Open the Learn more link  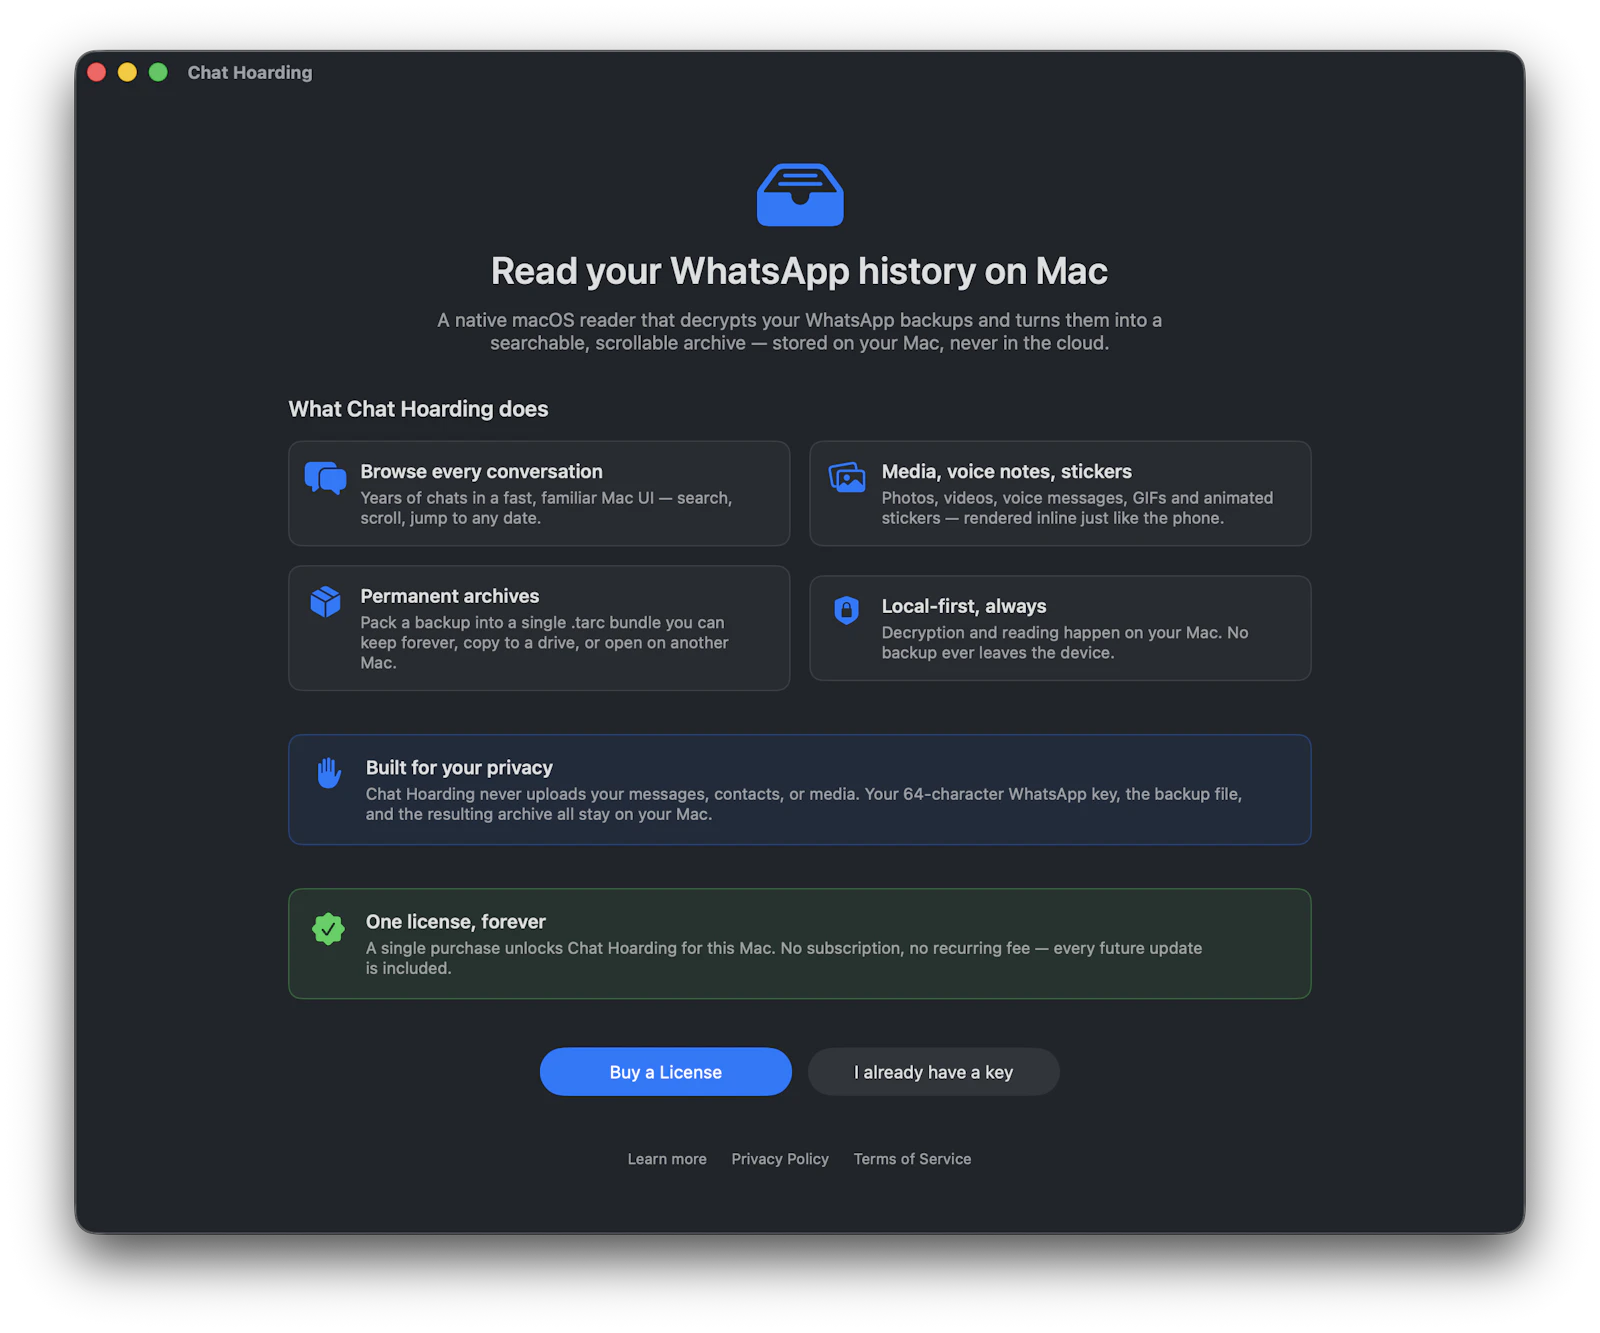[667, 1159]
